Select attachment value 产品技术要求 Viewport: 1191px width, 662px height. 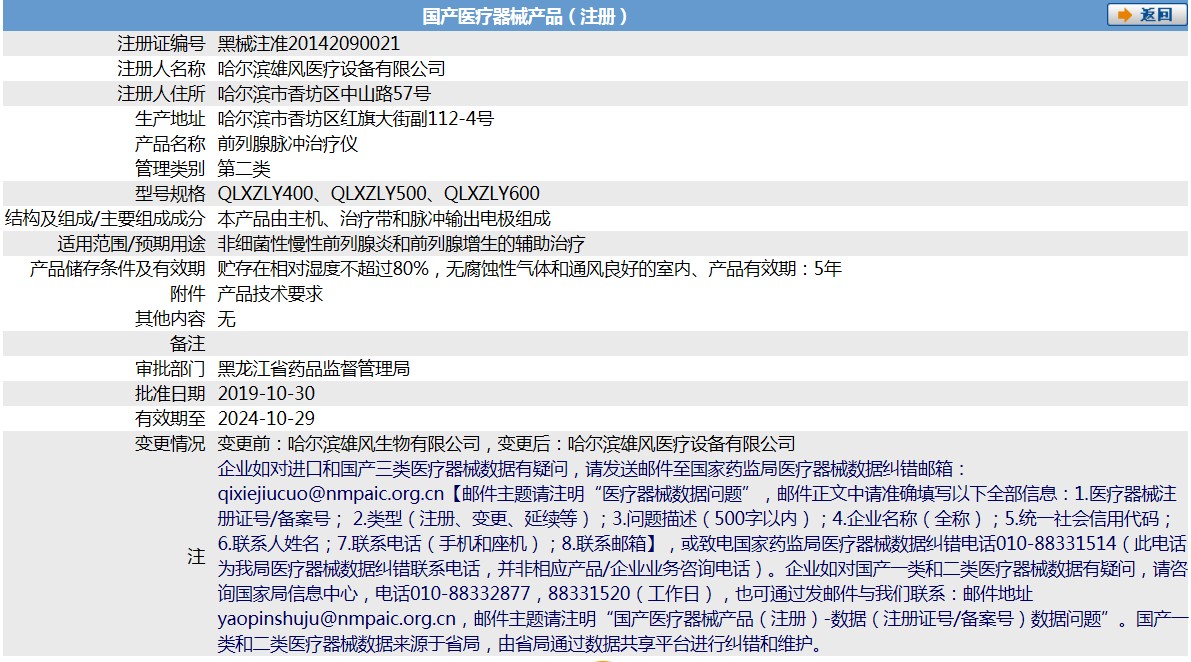(x=270, y=294)
